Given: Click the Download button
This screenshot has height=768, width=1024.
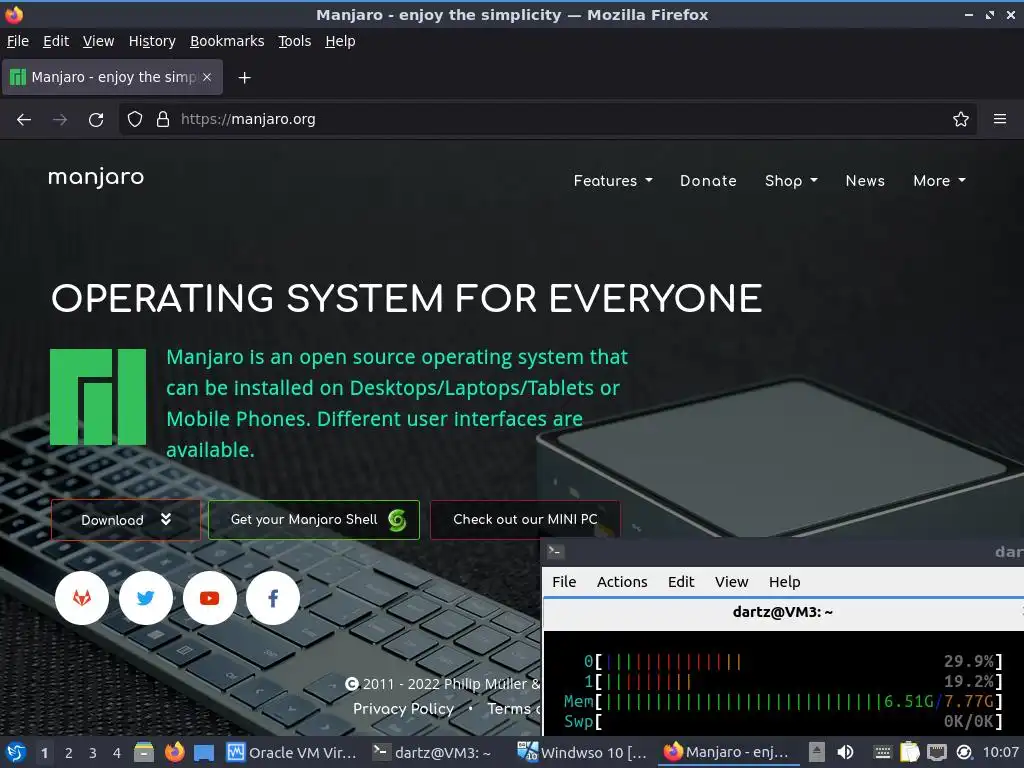Looking at the screenshot, I should [x=125, y=520].
